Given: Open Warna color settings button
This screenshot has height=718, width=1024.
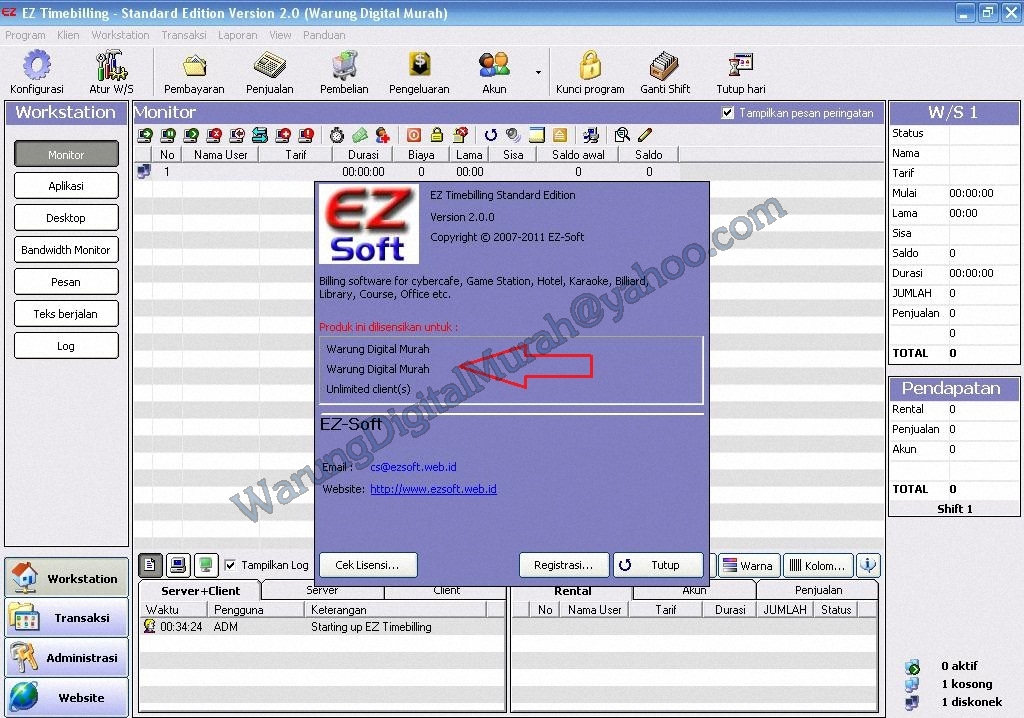Looking at the screenshot, I should pos(748,565).
